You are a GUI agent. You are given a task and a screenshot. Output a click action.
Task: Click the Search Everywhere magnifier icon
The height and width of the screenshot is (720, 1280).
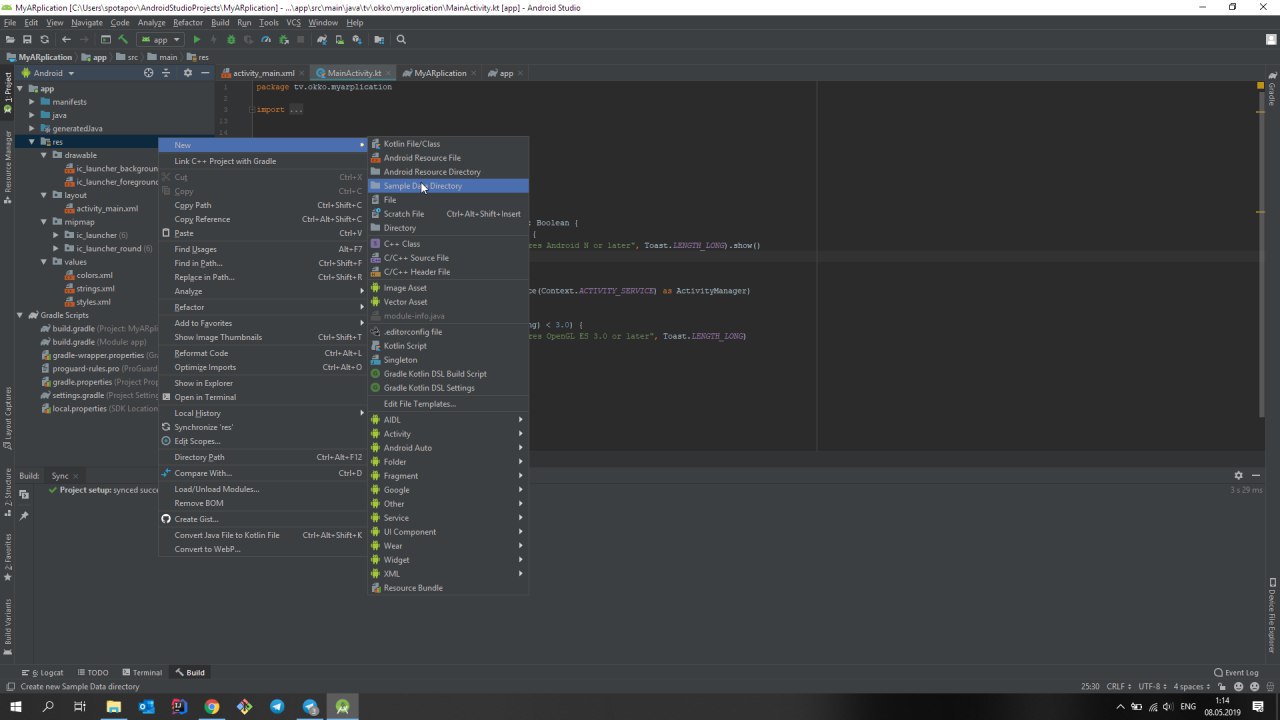point(401,40)
